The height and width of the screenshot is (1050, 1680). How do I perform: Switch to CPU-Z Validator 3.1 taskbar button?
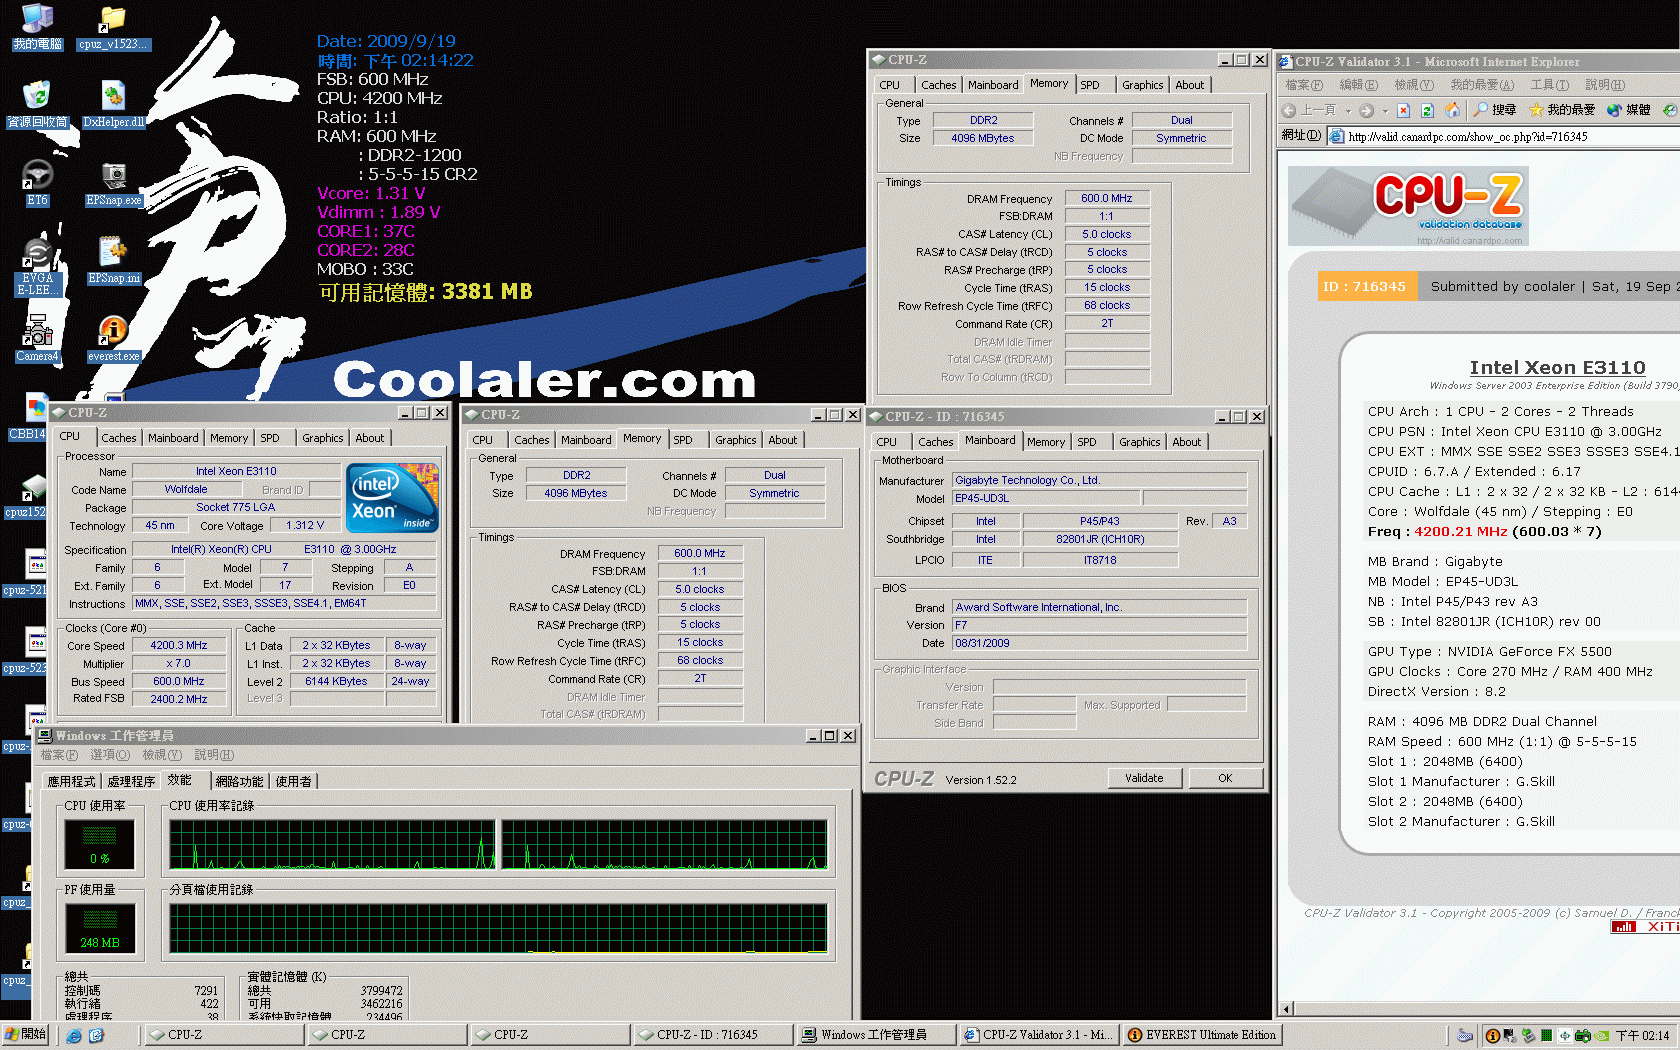click(1038, 1035)
